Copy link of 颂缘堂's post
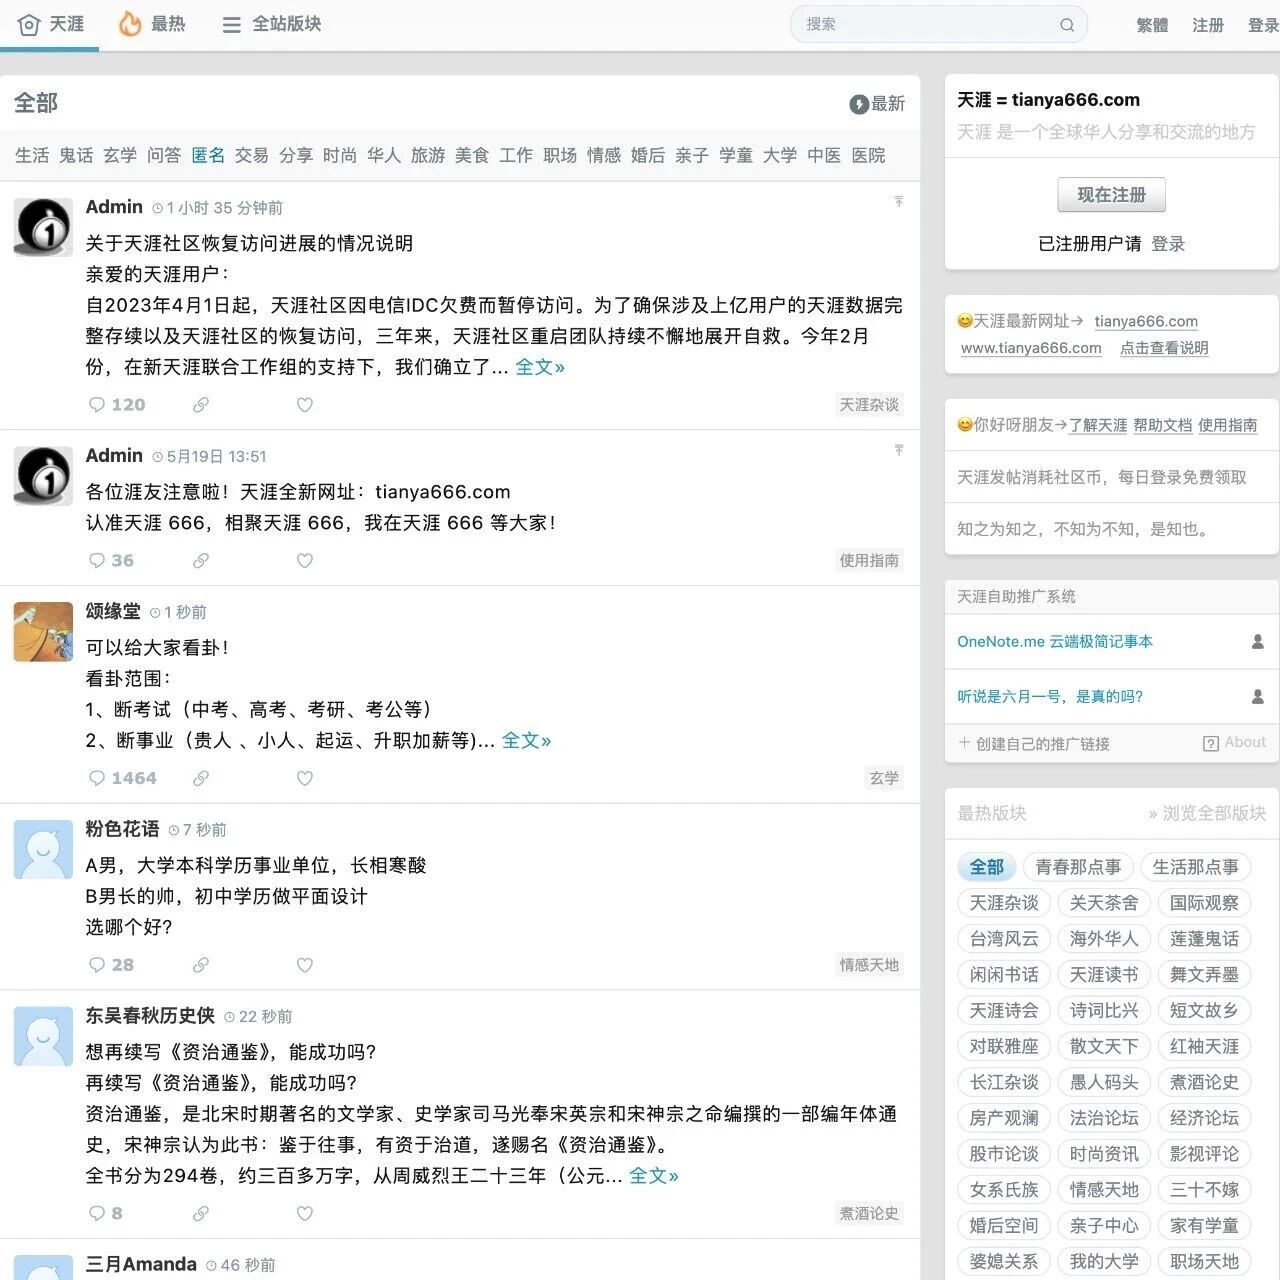The width and height of the screenshot is (1280, 1280). (x=201, y=778)
